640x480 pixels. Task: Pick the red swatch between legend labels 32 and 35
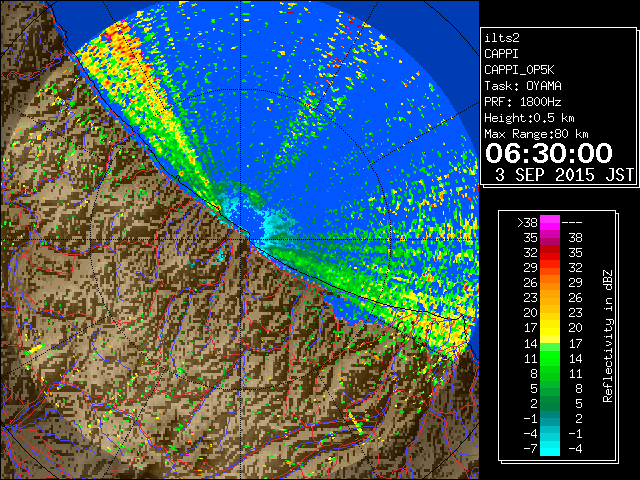[x=550, y=253]
